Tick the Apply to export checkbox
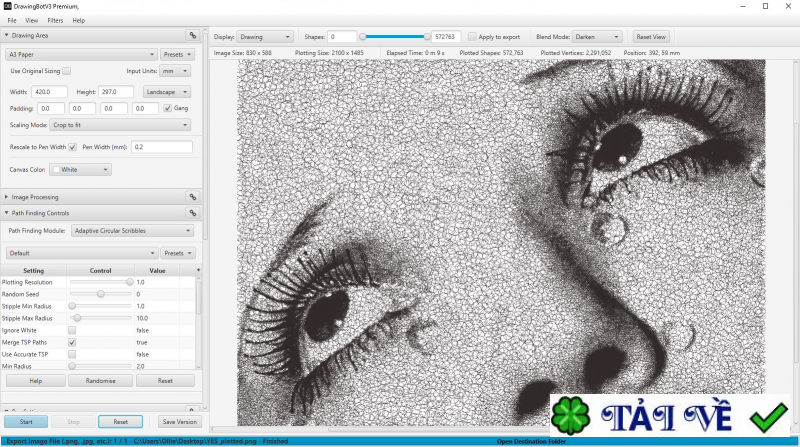This screenshot has width=800, height=447. click(473, 36)
